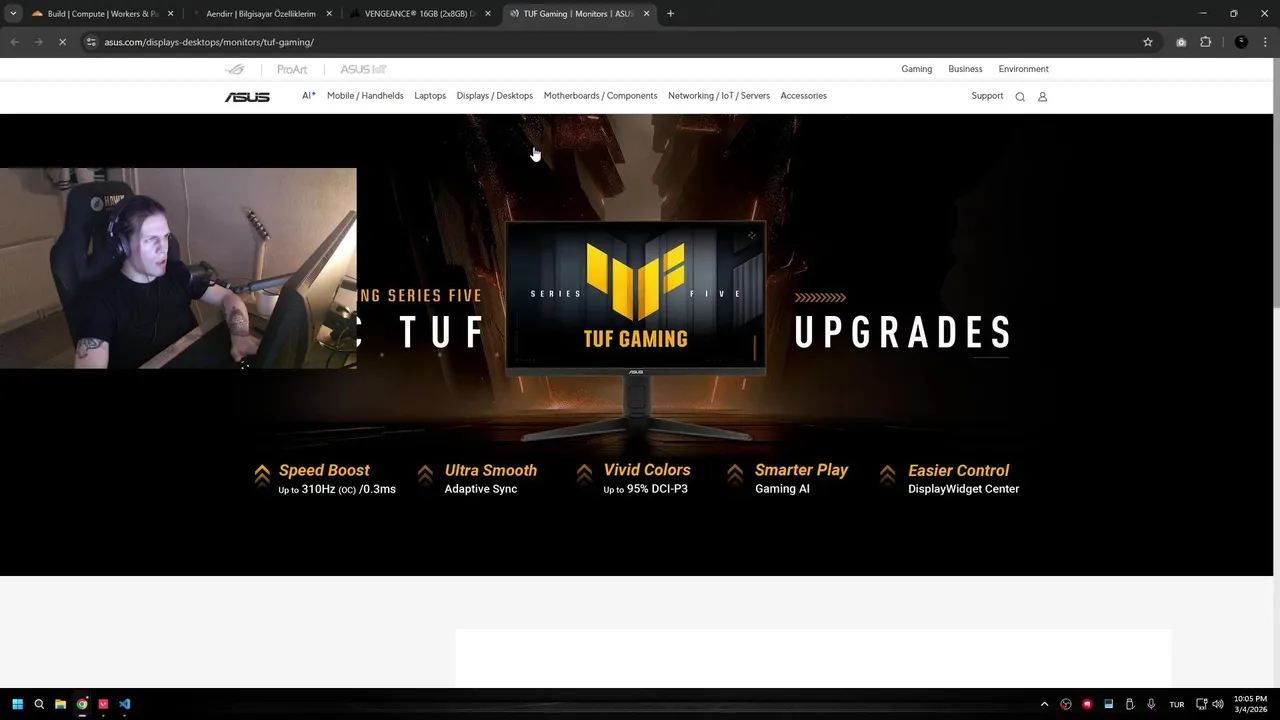1280x720 pixels.
Task: Open Chrome three-dot menu
Action: [x=1266, y=42]
